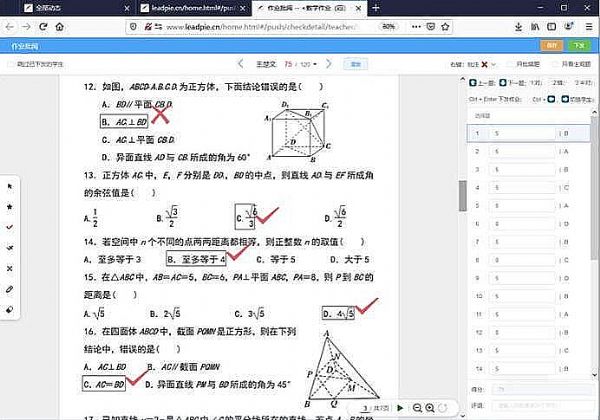Click the score input for question 12
The width and height of the screenshot is (600, 420).
pos(522,332)
